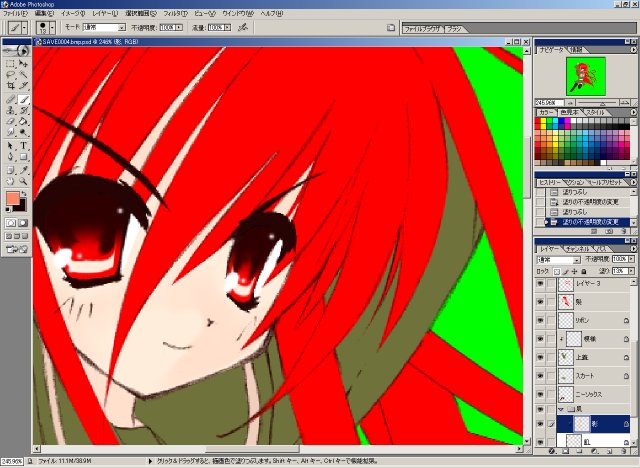This screenshot has width=640, height=468.
Task: Click the canvas horizontal scrollbar
Action: click(278, 449)
